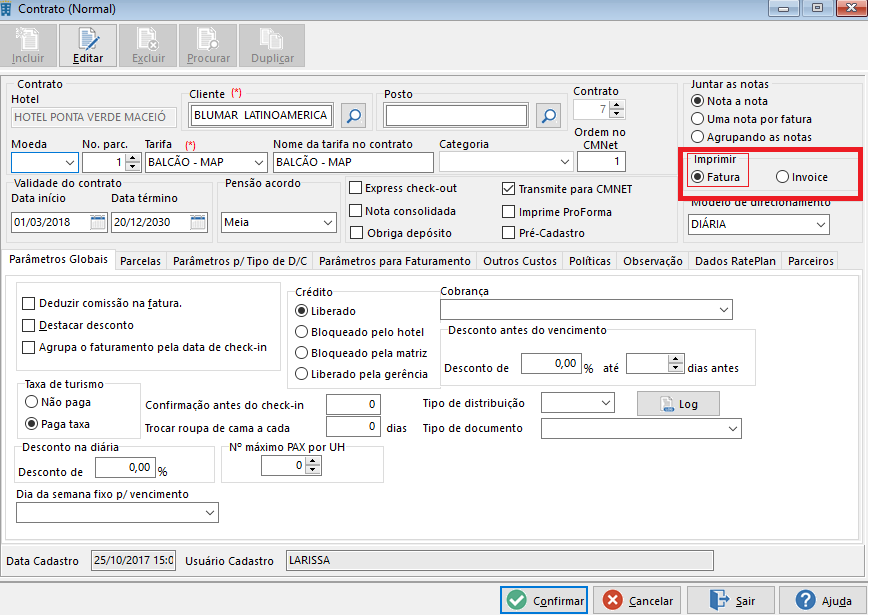Open Cliente search magnifier
This screenshot has width=869, height=615.
[354, 115]
